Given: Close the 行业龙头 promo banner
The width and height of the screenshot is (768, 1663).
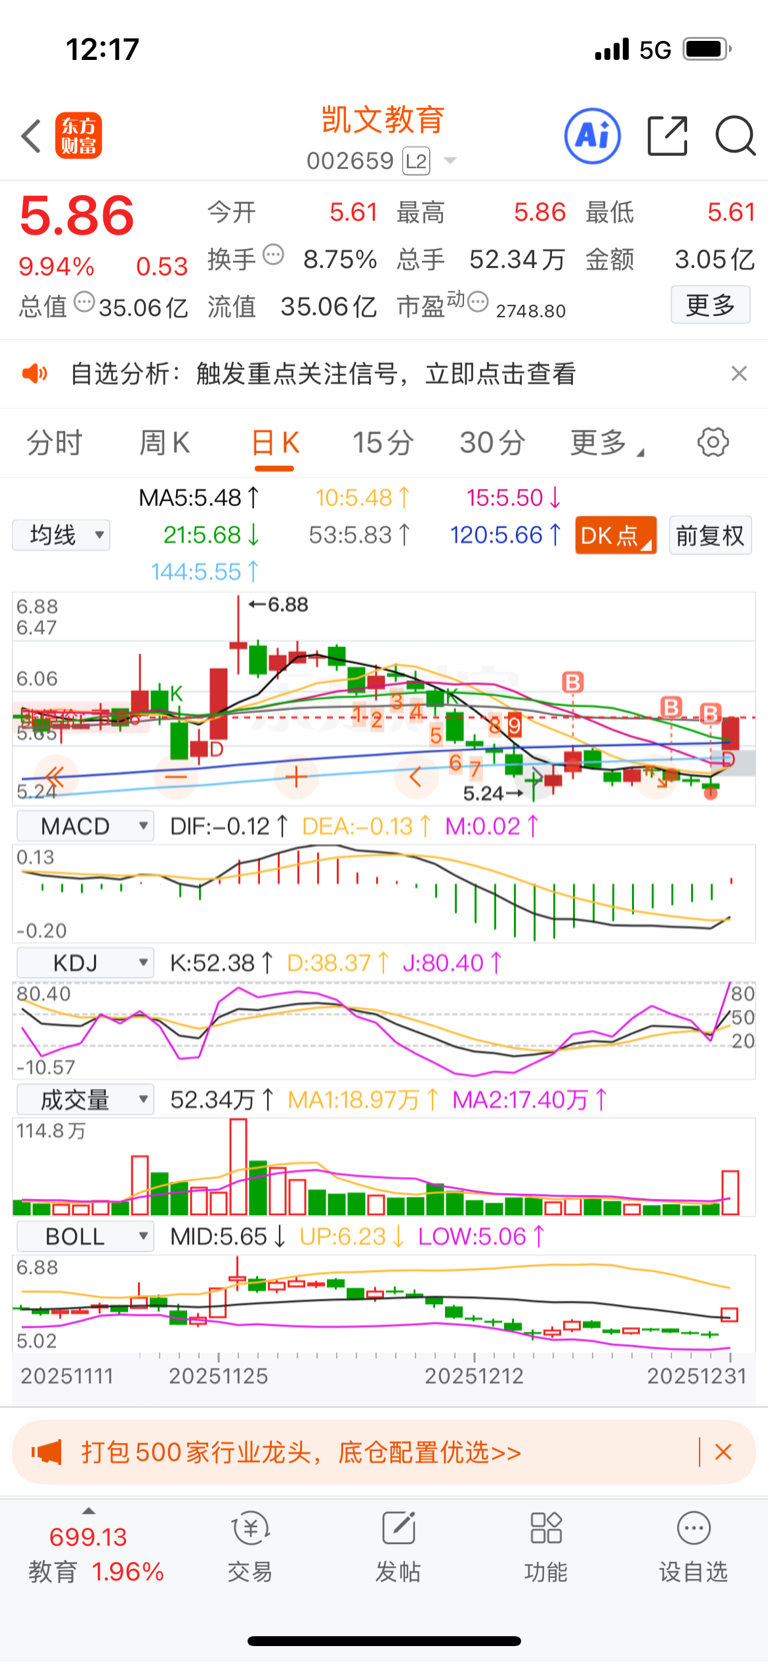Looking at the screenshot, I should pyautogui.click(x=724, y=1452).
